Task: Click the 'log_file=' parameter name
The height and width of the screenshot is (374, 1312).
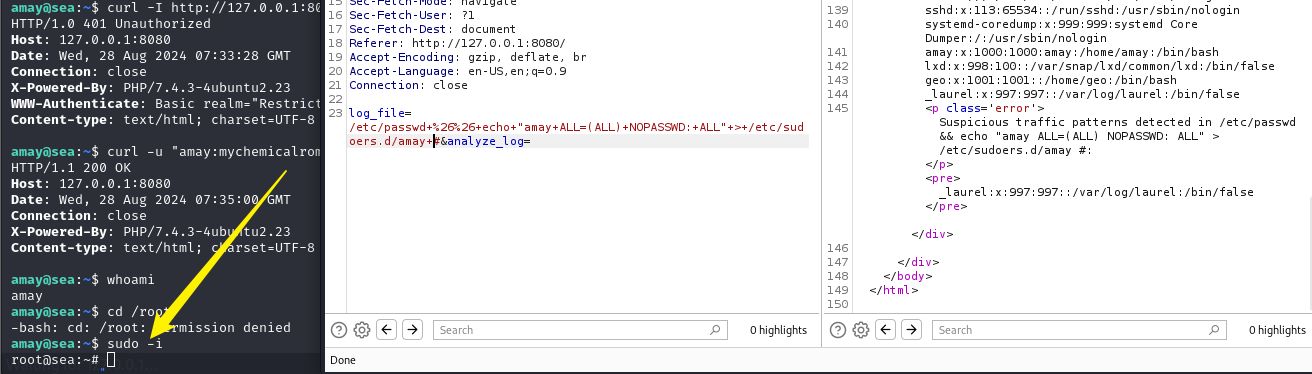Action: coord(379,114)
